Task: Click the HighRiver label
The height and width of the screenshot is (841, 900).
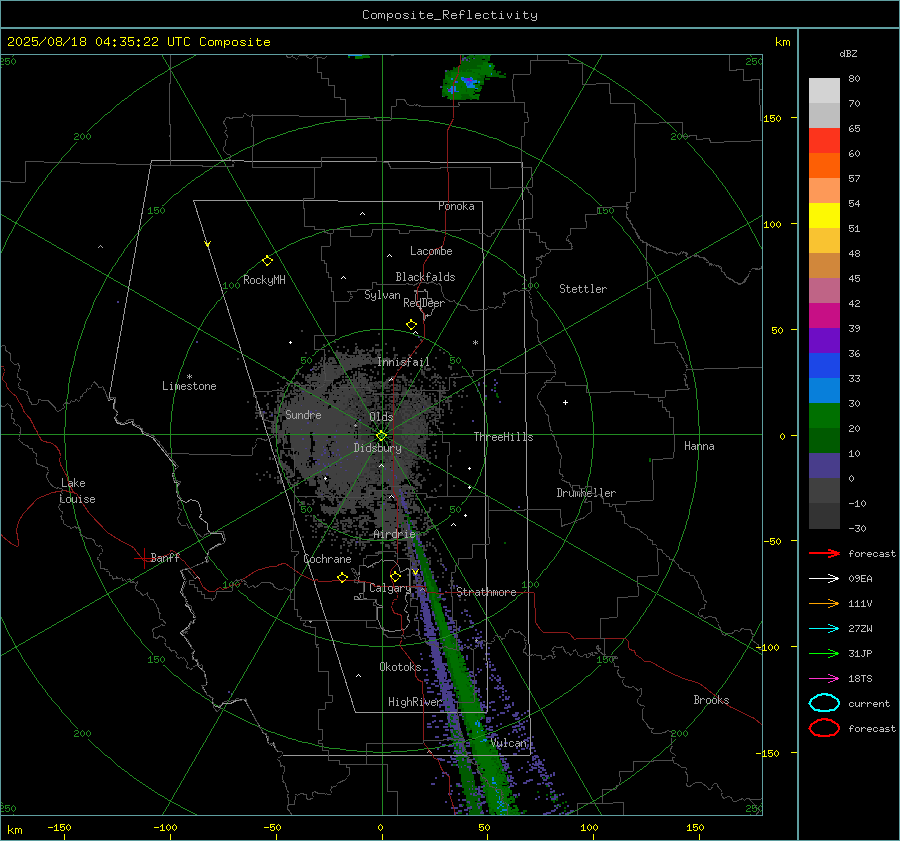Action: coord(415,702)
